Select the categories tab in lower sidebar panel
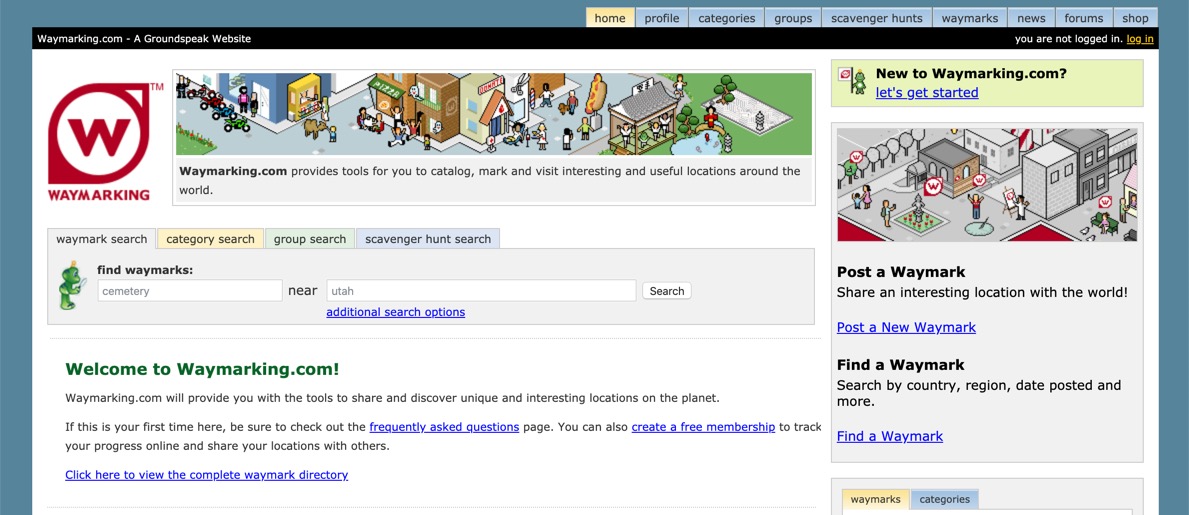Viewport: 1189px width, 515px height. (944, 499)
